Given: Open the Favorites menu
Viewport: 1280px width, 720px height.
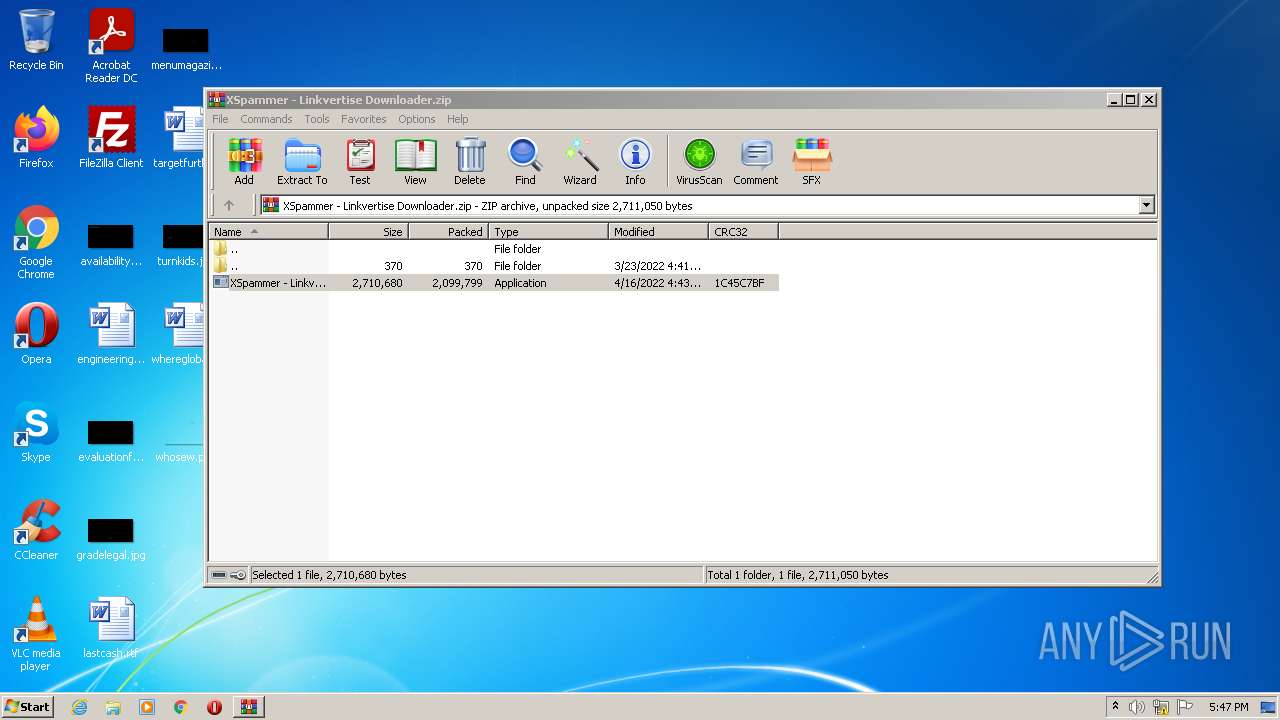Looking at the screenshot, I should tap(364, 119).
